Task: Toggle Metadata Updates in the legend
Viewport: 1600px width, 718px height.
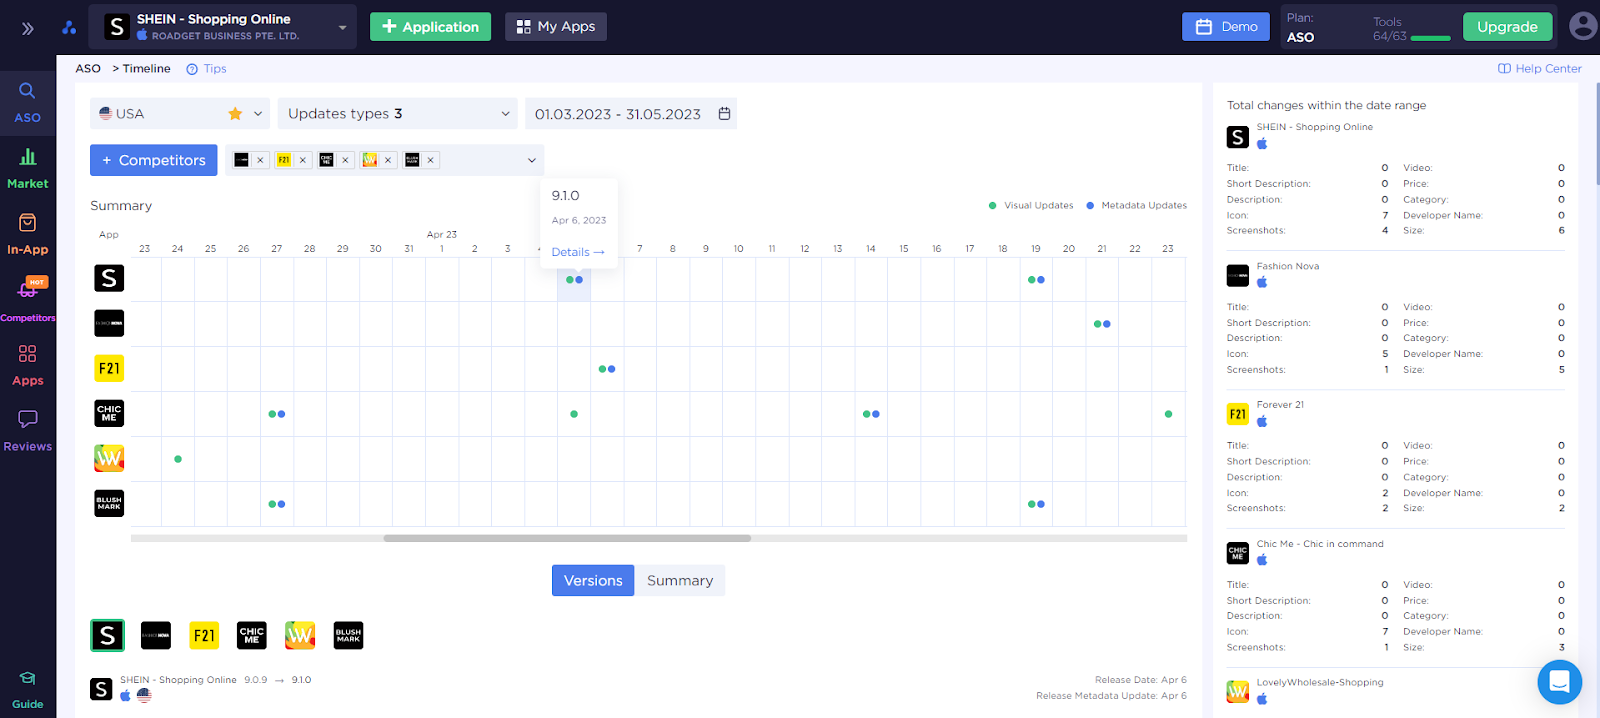Action: click(x=1136, y=205)
